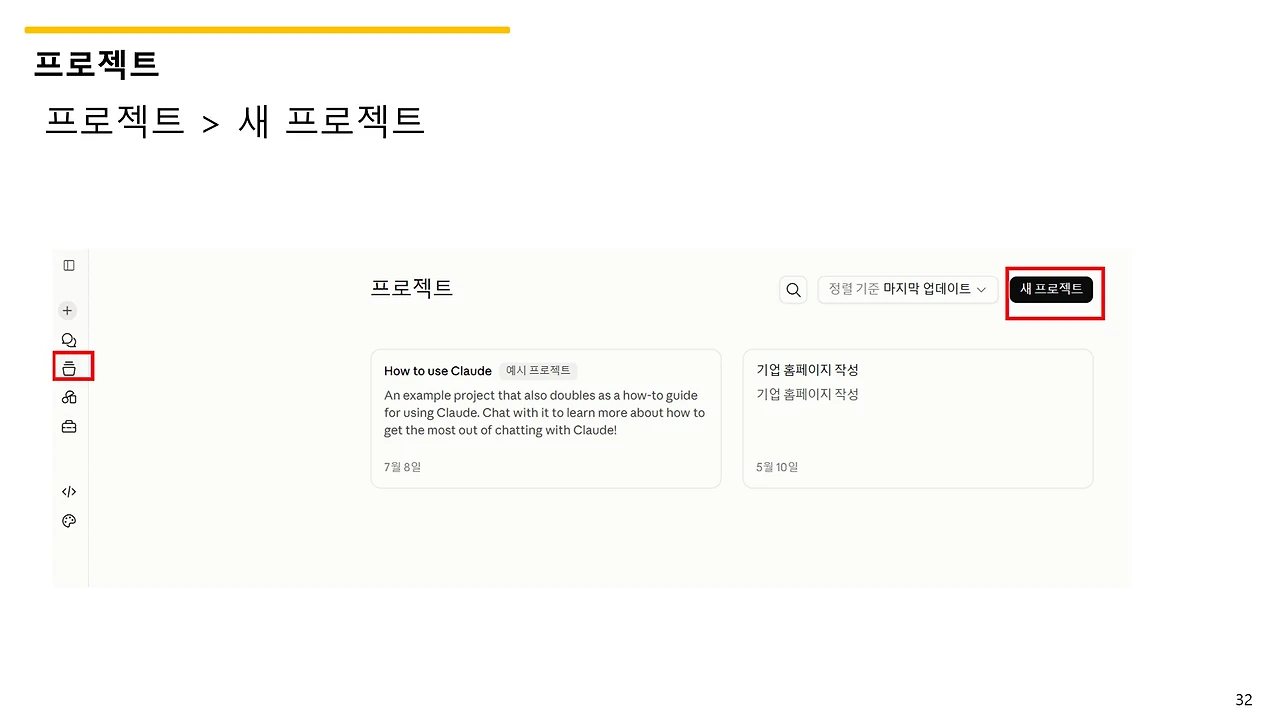The image size is (1280, 720).
Task: Select the 7월 8일 date on the card
Action: (403, 467)
